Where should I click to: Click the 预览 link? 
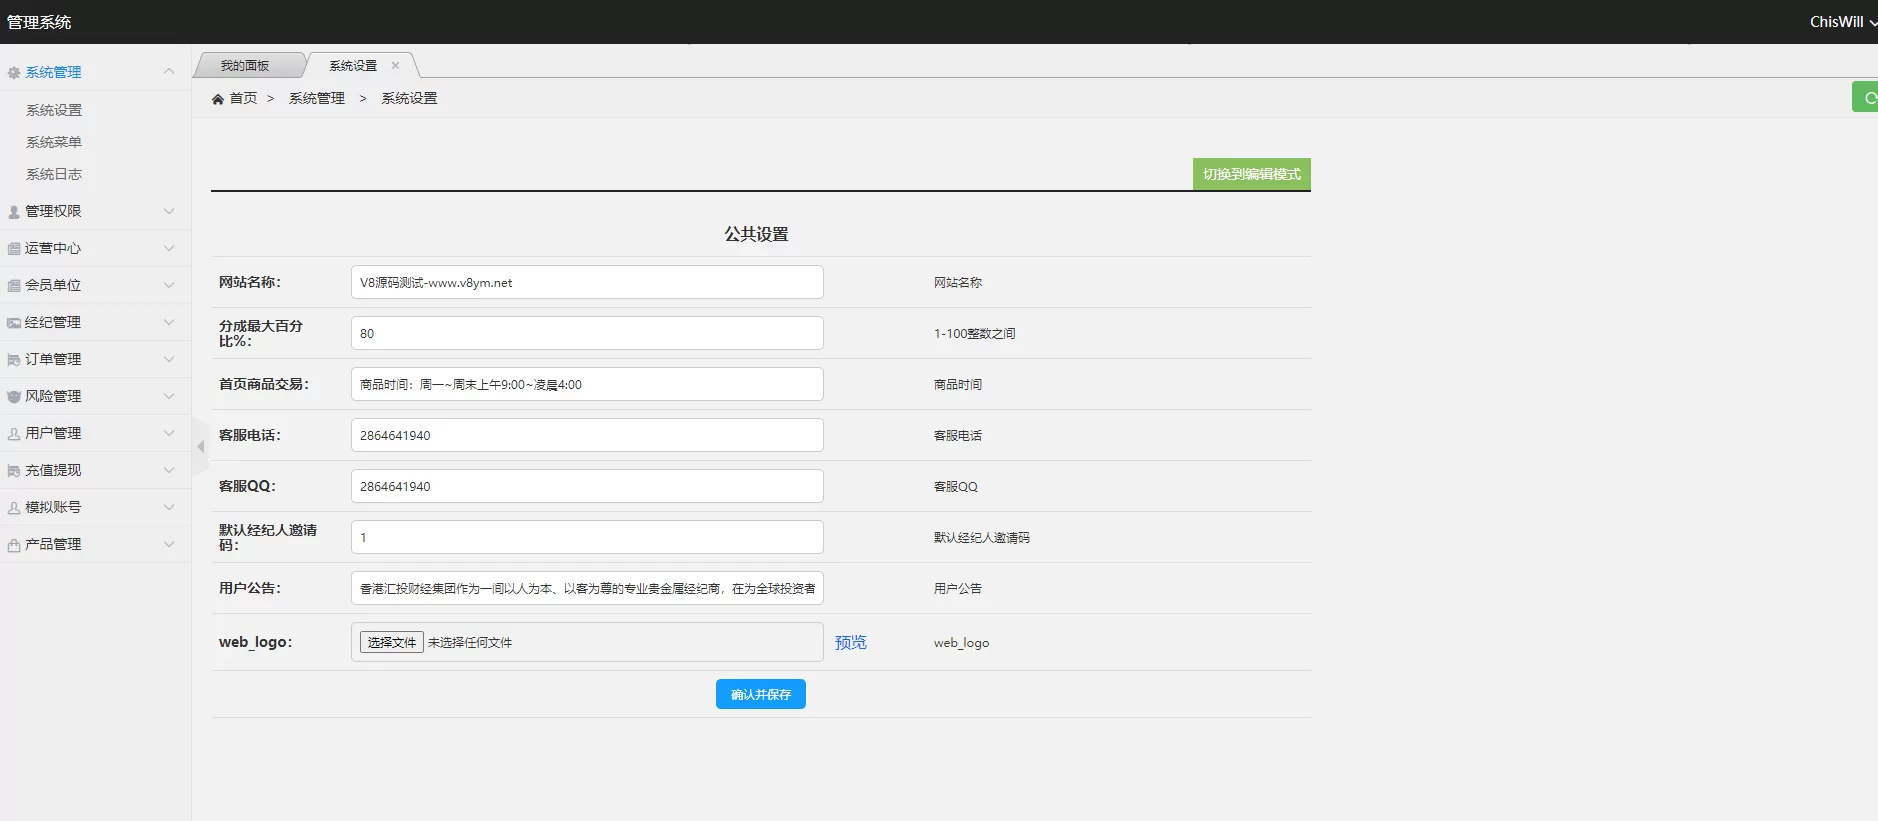pos(851,642)
